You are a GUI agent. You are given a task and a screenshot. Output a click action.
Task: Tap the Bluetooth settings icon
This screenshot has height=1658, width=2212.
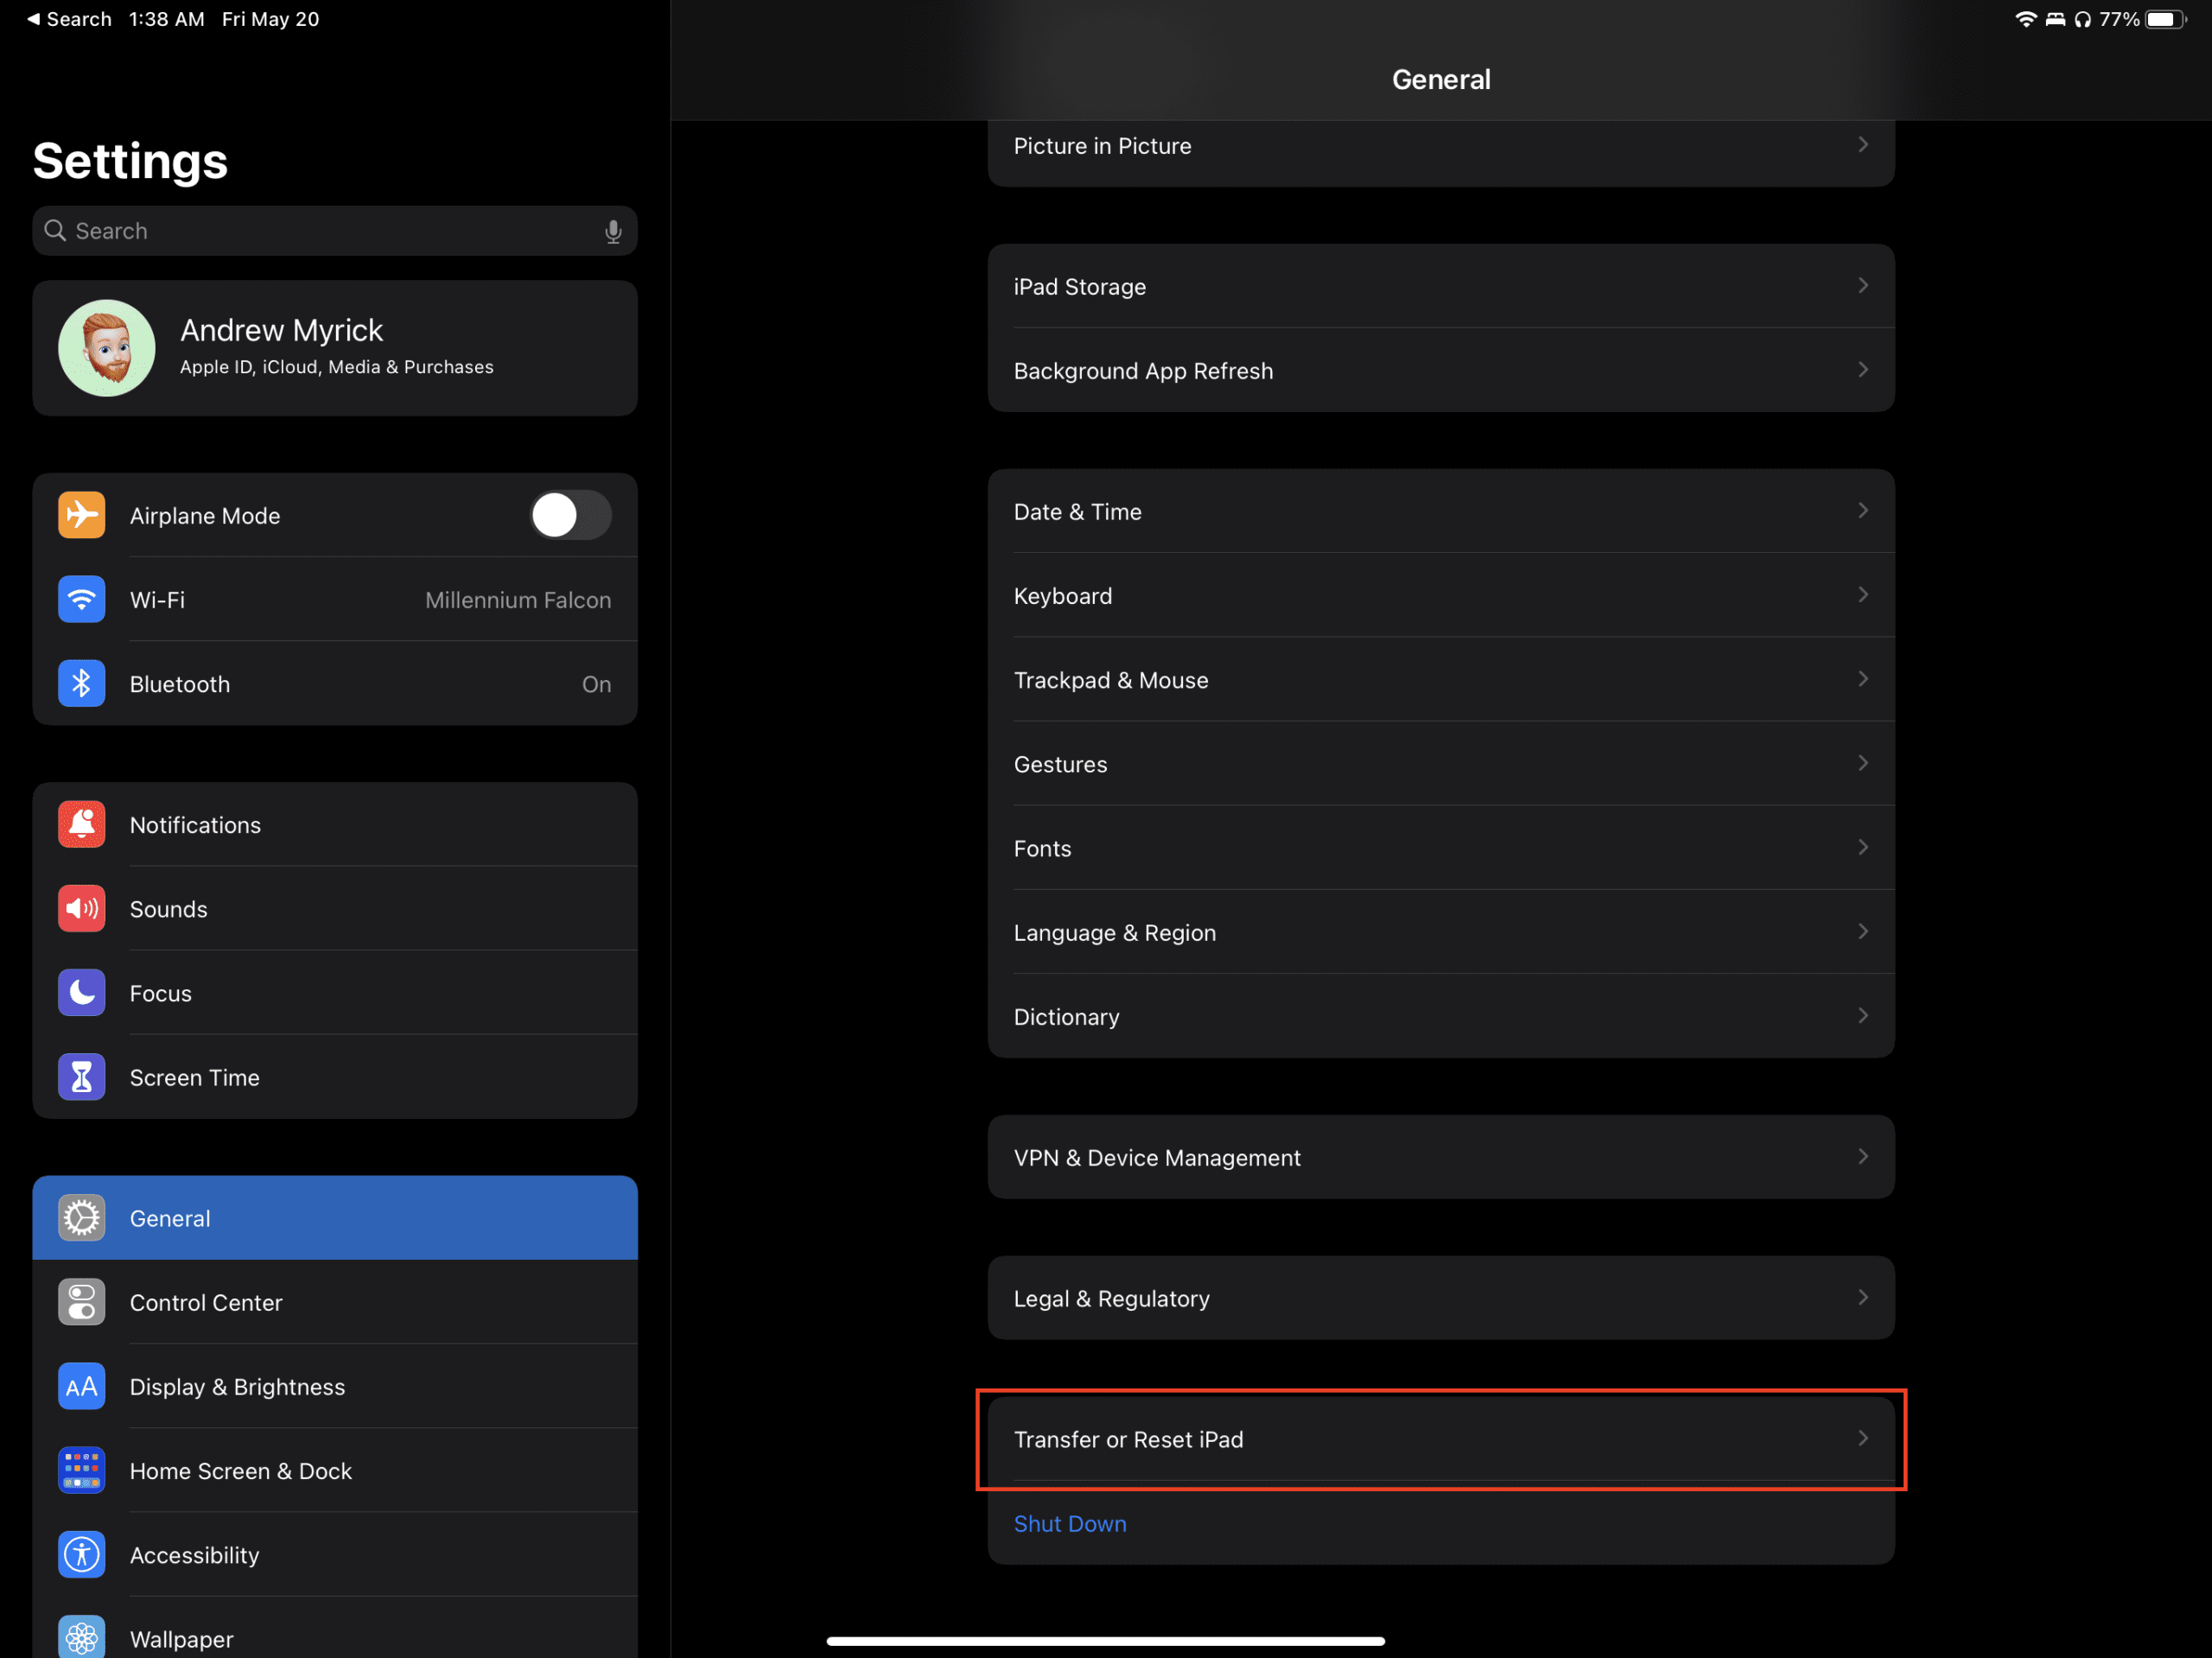pyautogui.click(x=81, y=683)
